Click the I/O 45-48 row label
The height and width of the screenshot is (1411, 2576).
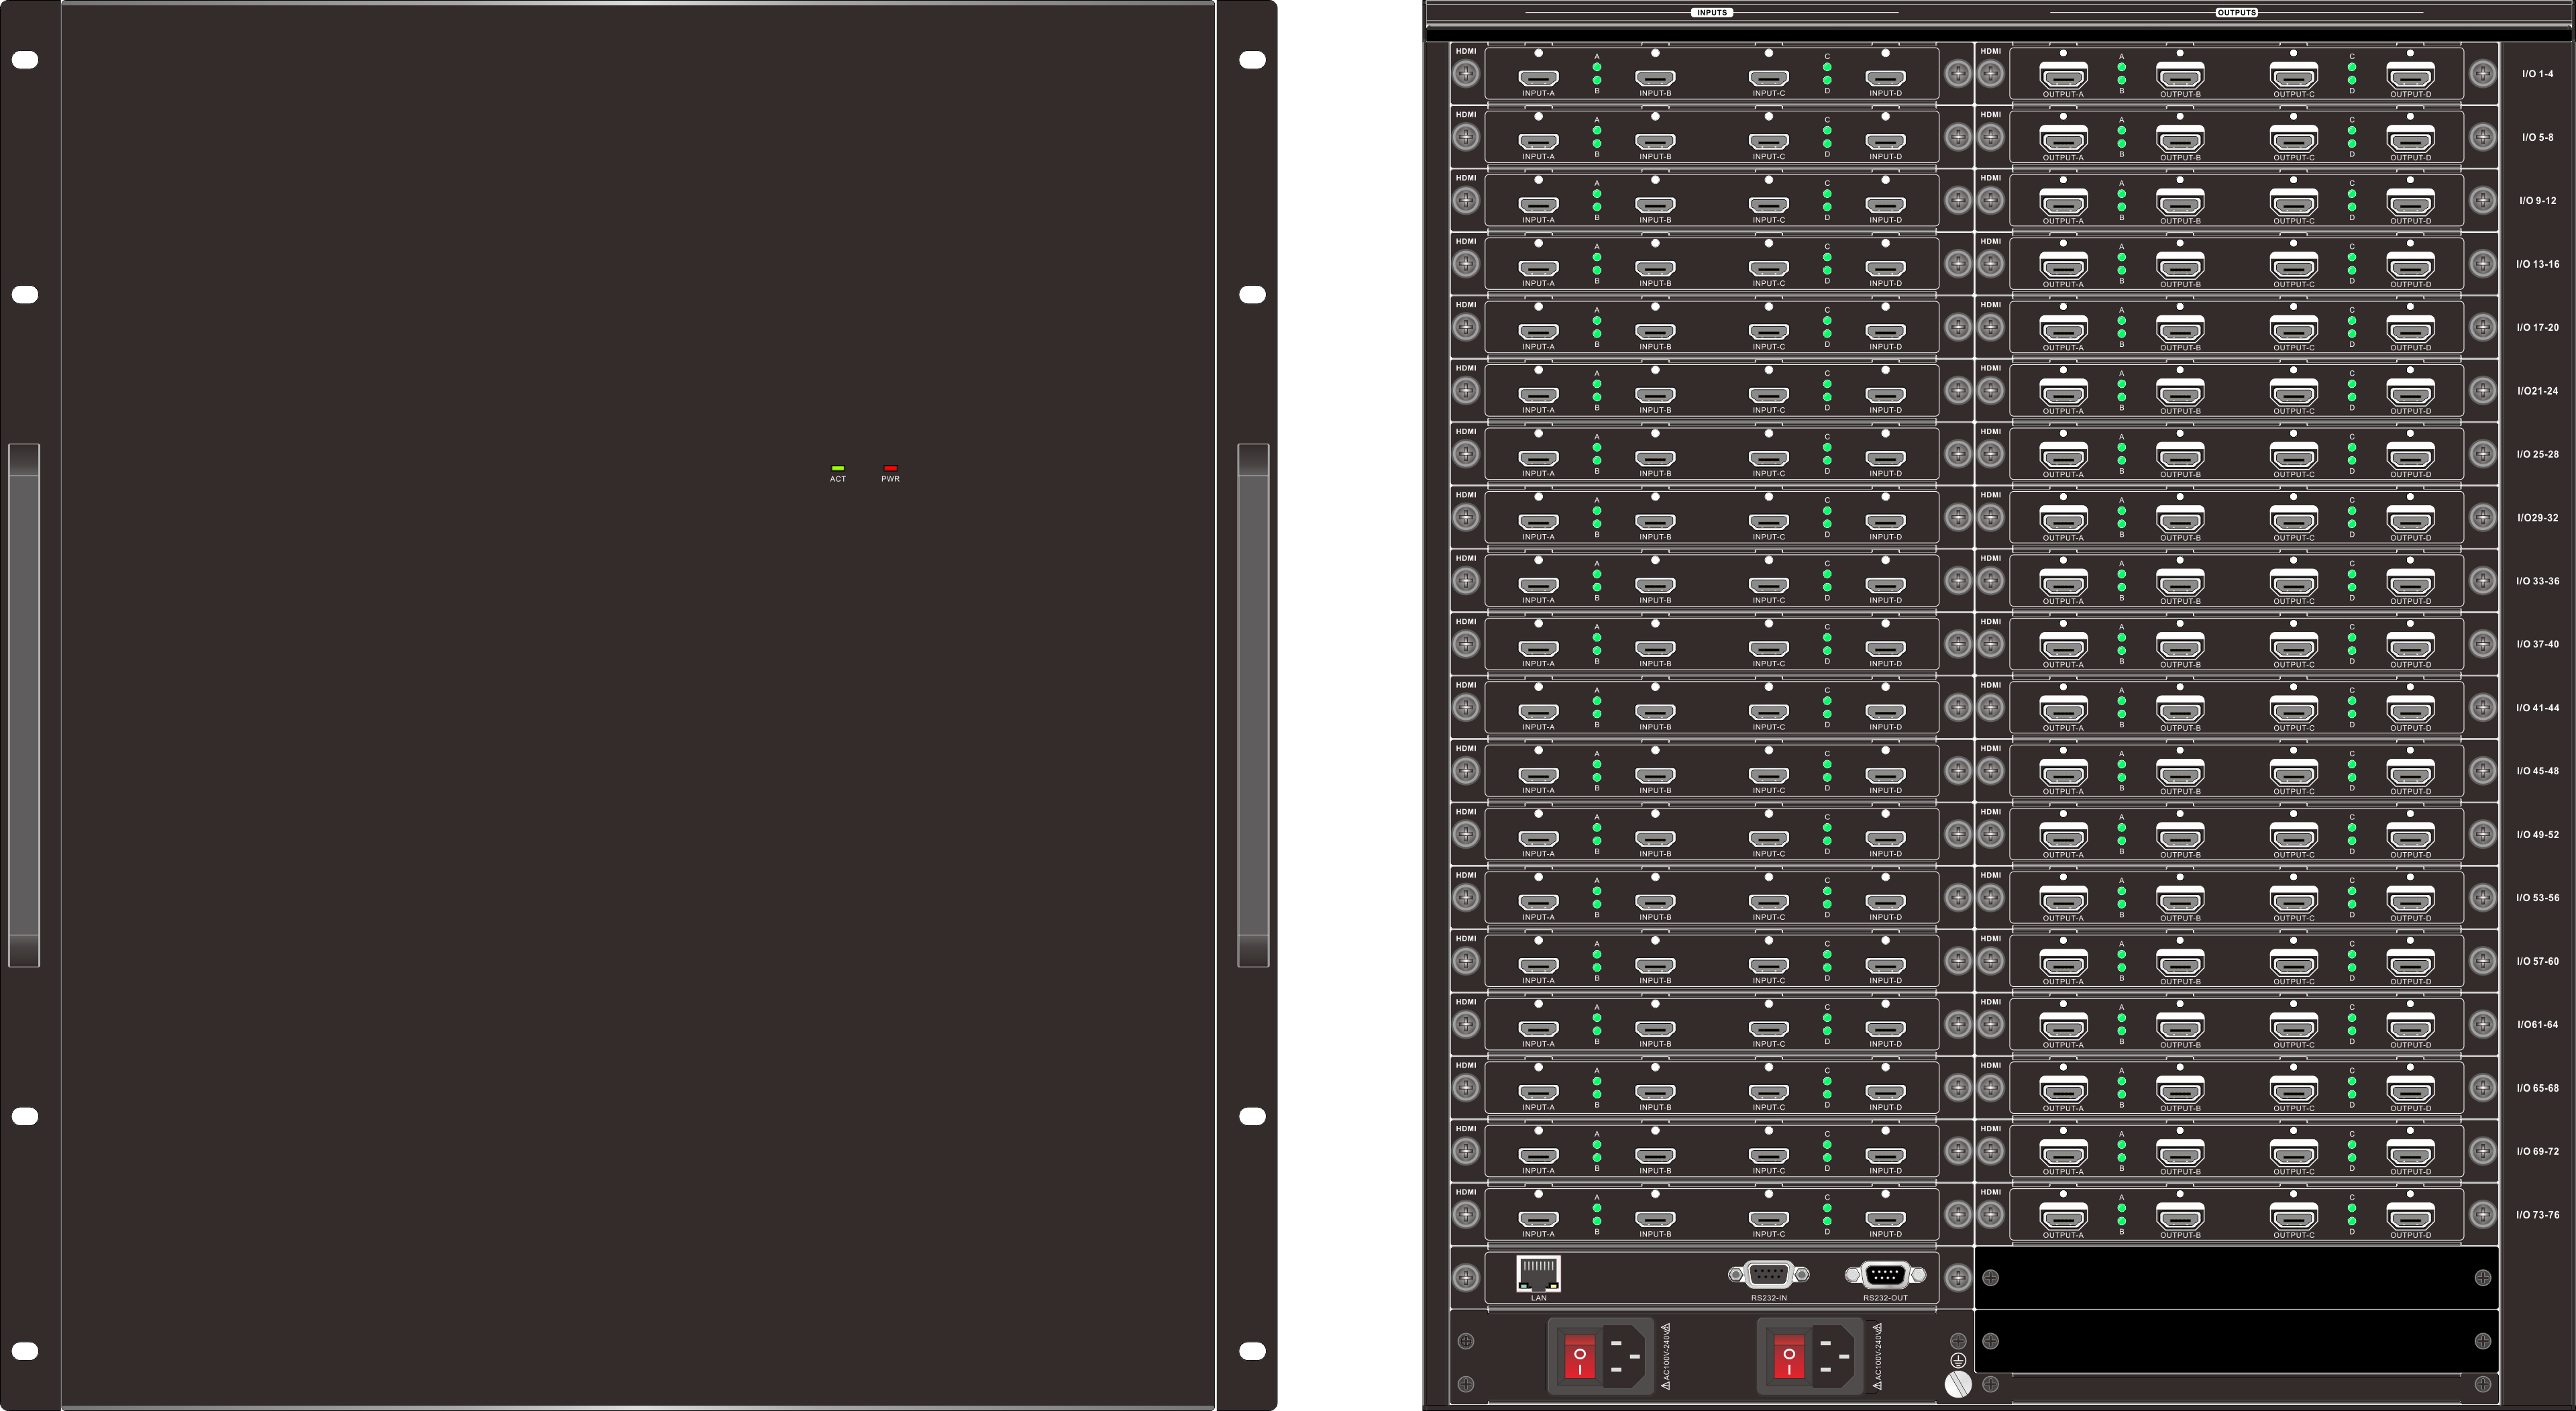2537,771
